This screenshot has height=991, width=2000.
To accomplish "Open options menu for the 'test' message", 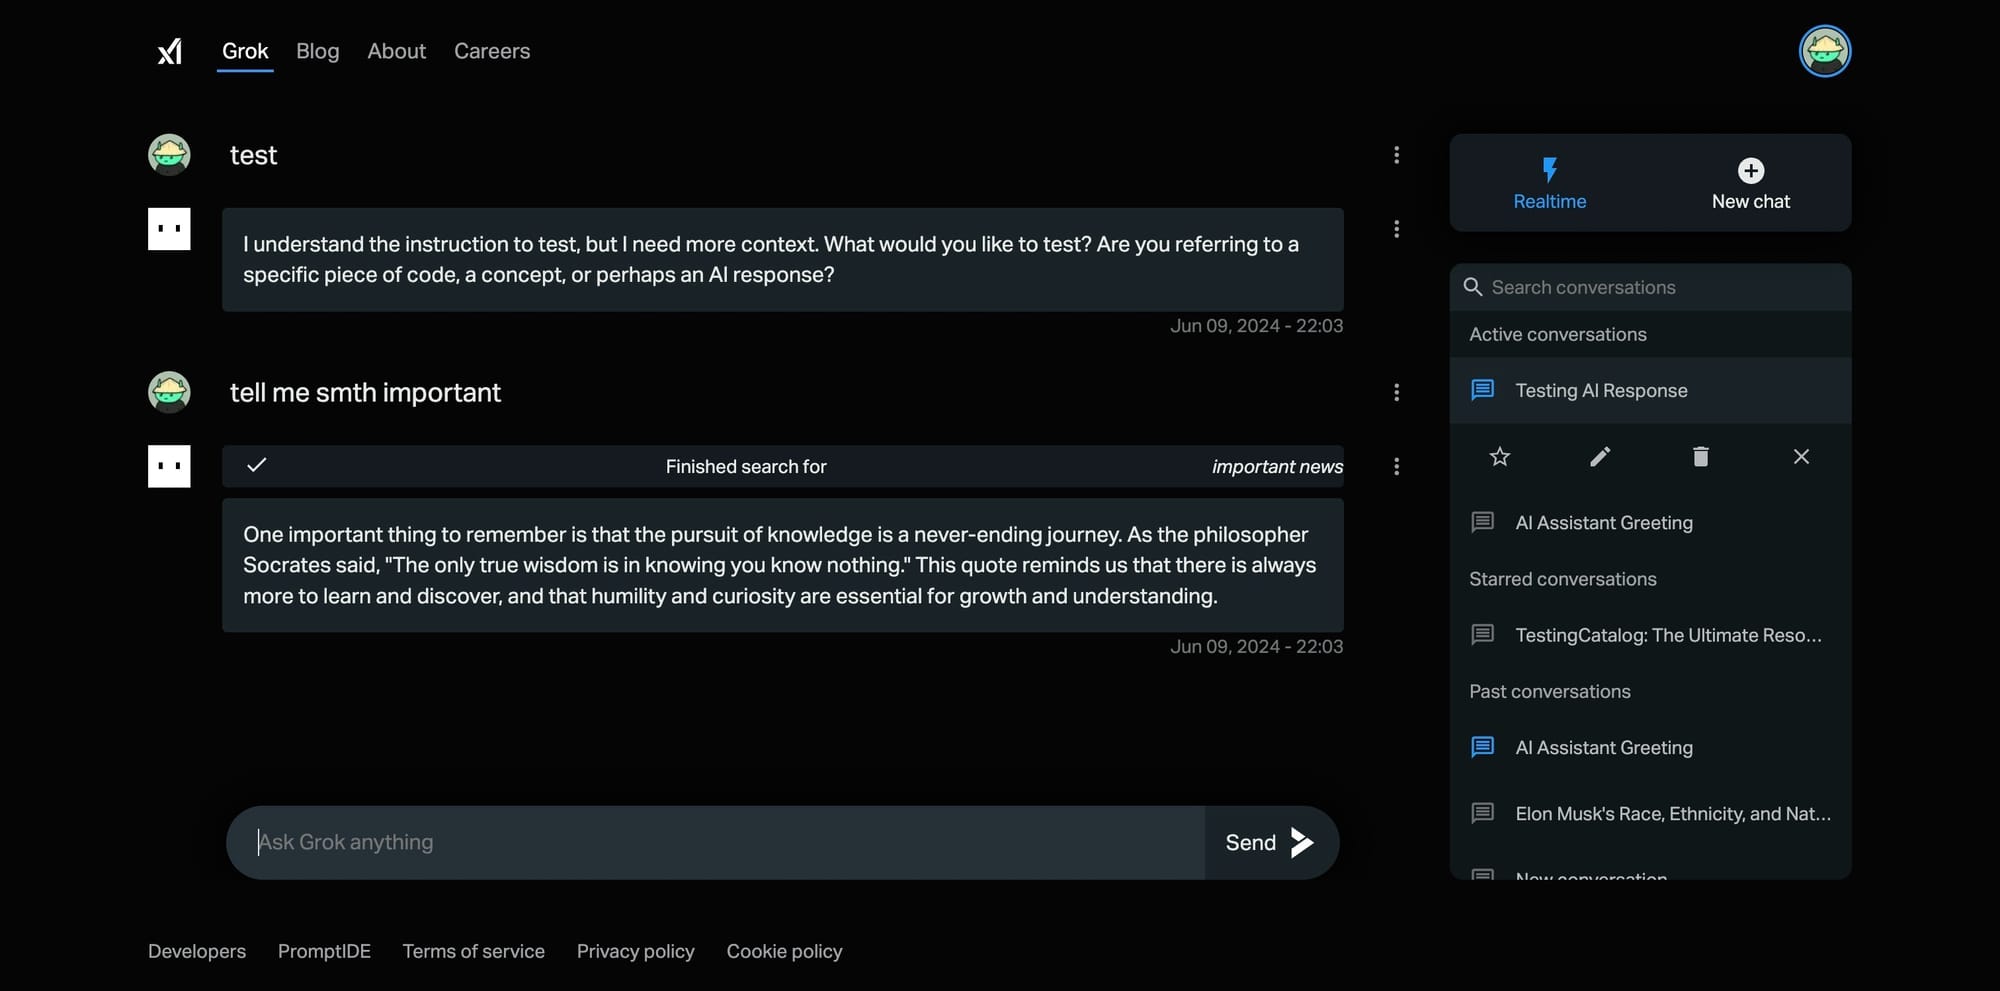I will 1396,155.
